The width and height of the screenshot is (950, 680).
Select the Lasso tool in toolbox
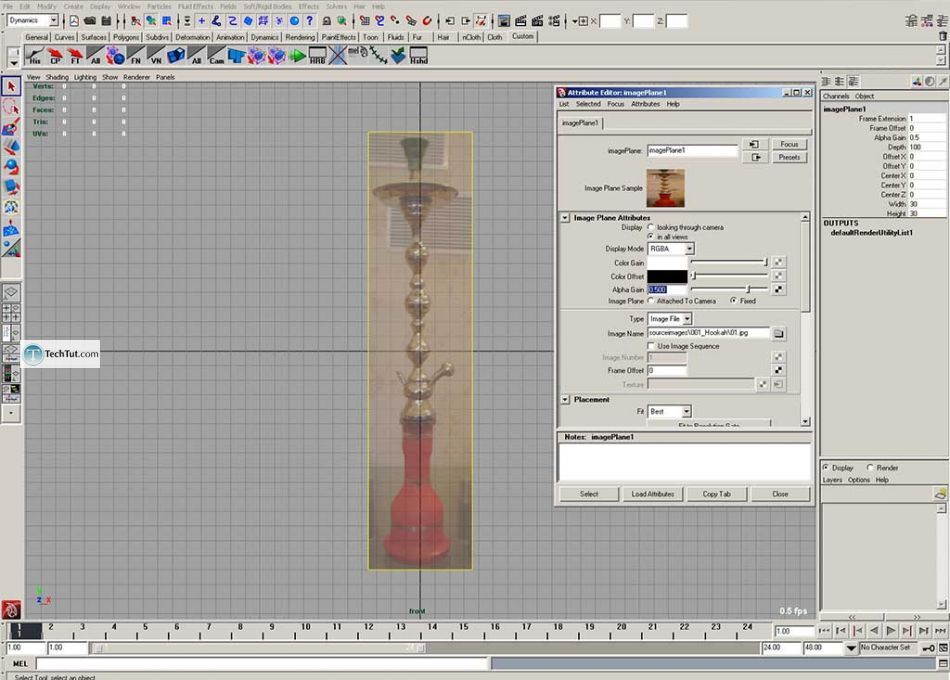pyautogui.click(x=11, y=107)
